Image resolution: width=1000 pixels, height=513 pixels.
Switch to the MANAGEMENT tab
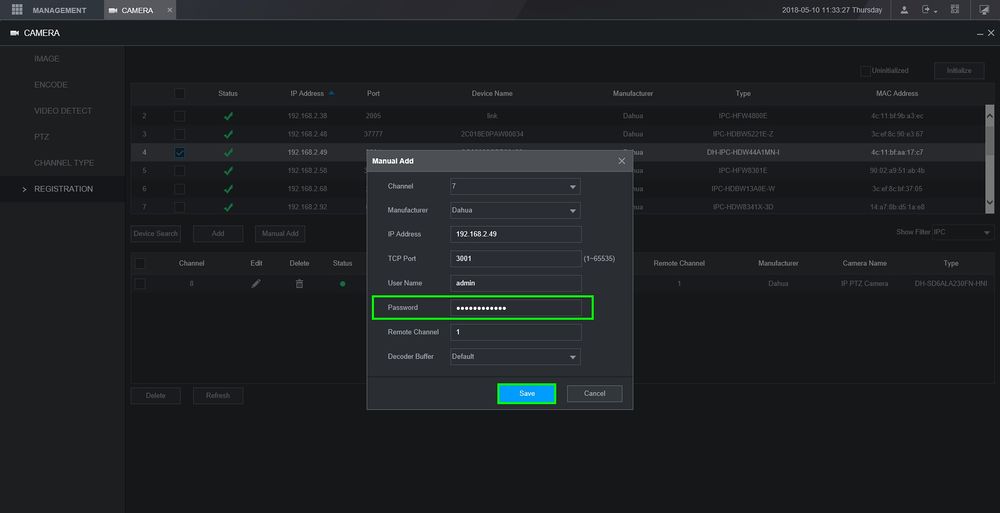click(x=59, y=10)
